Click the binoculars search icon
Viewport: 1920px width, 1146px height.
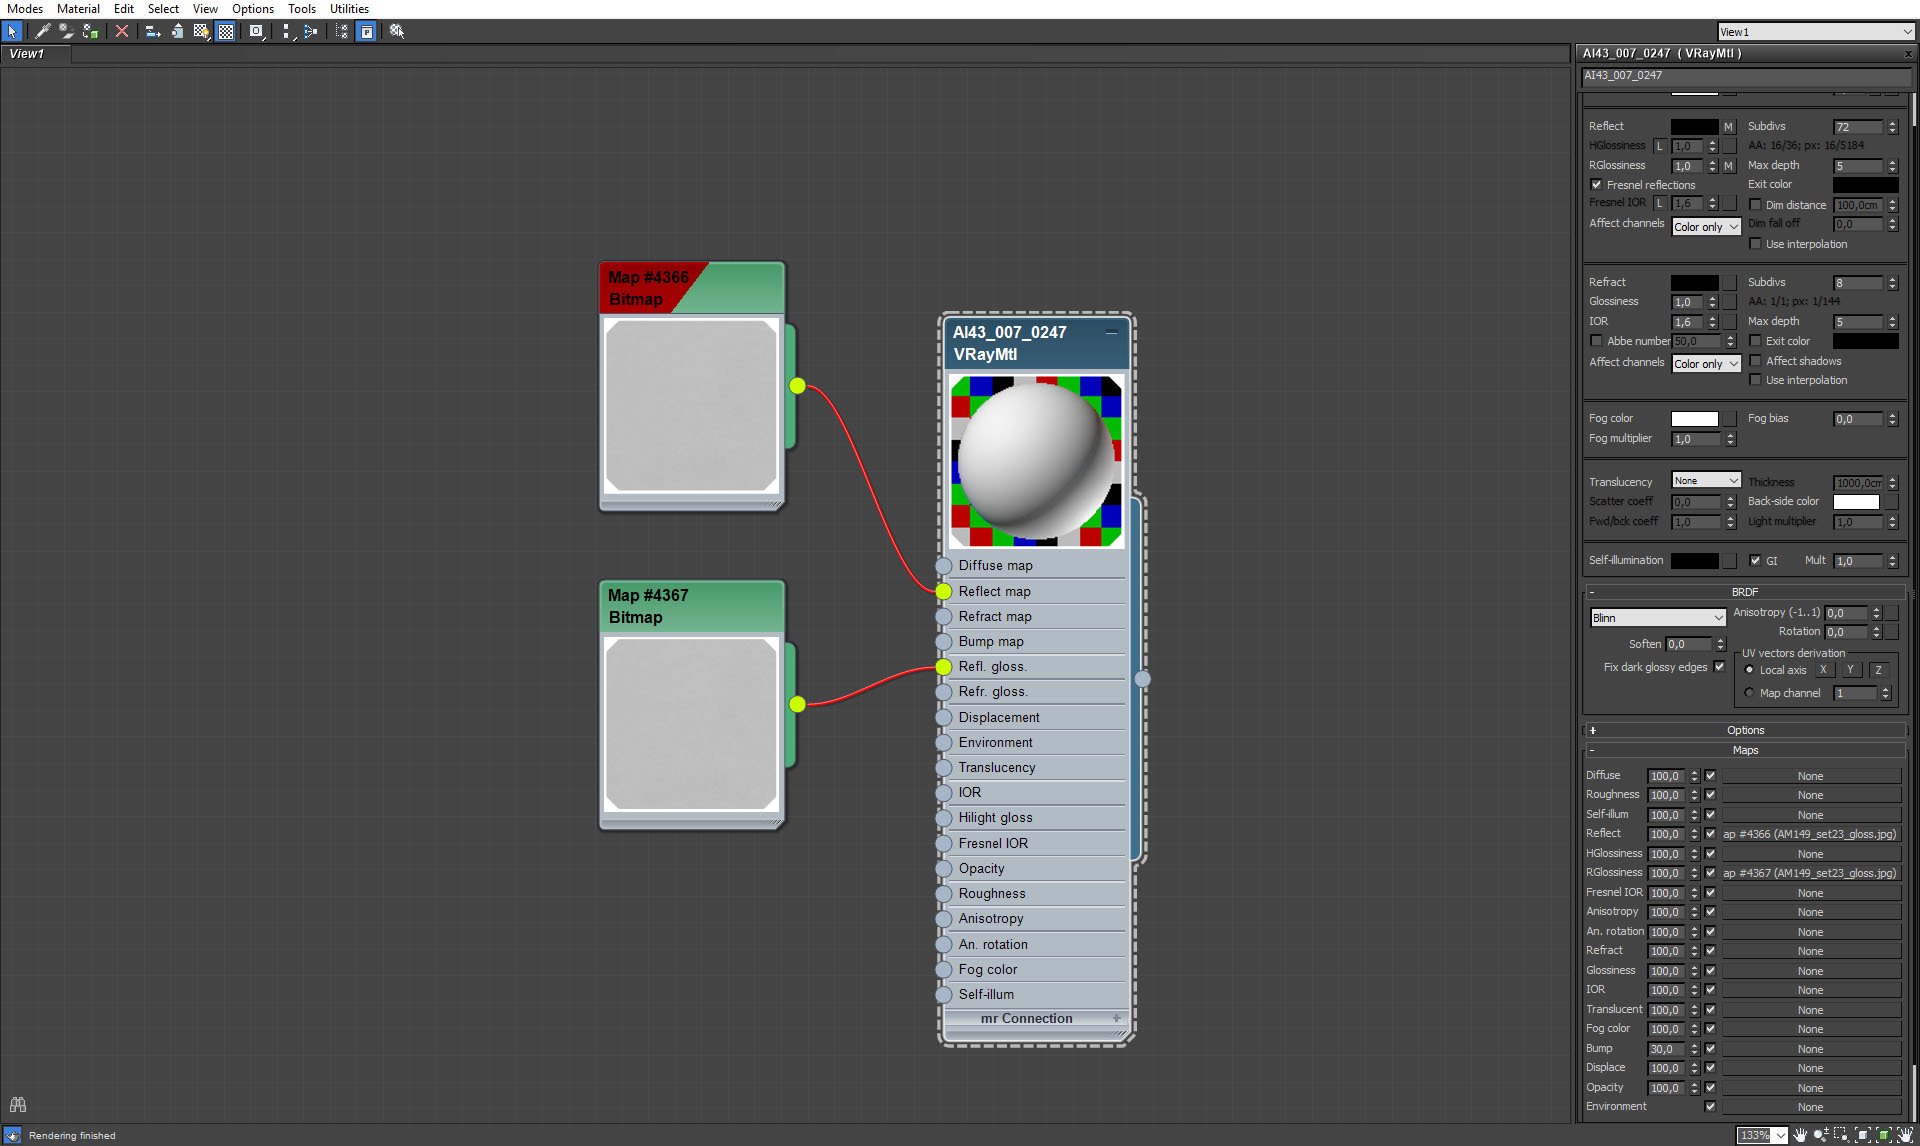[x=18, y=1105]
